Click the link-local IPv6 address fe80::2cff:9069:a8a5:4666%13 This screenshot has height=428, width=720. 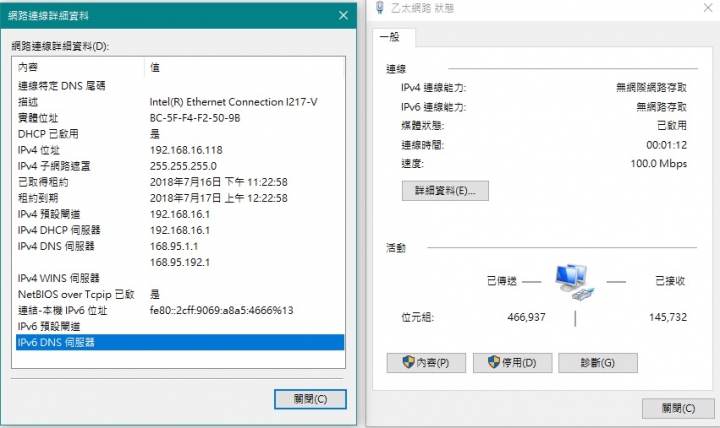tap(221, 310)
